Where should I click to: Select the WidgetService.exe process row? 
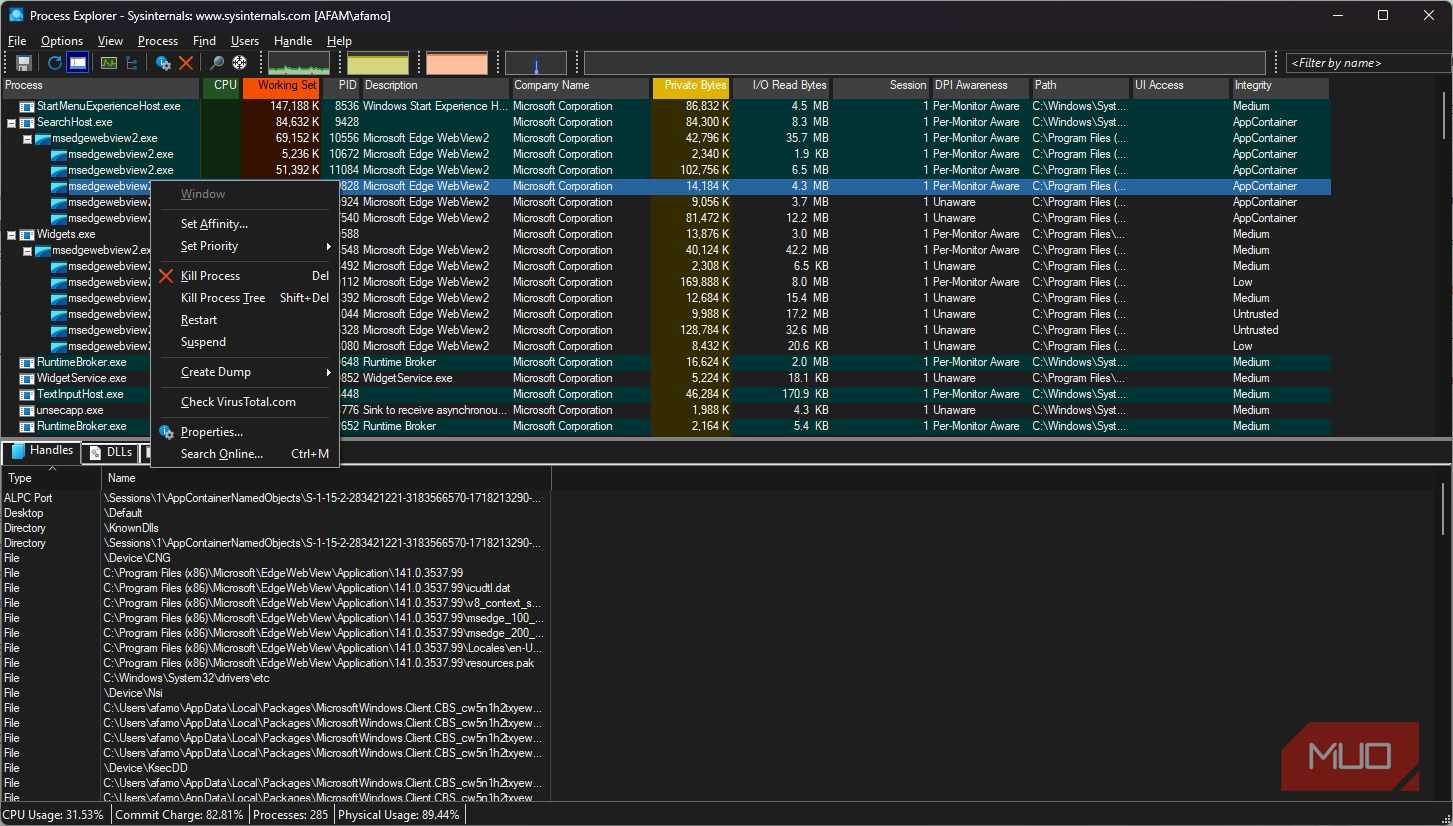pos(665,378)
